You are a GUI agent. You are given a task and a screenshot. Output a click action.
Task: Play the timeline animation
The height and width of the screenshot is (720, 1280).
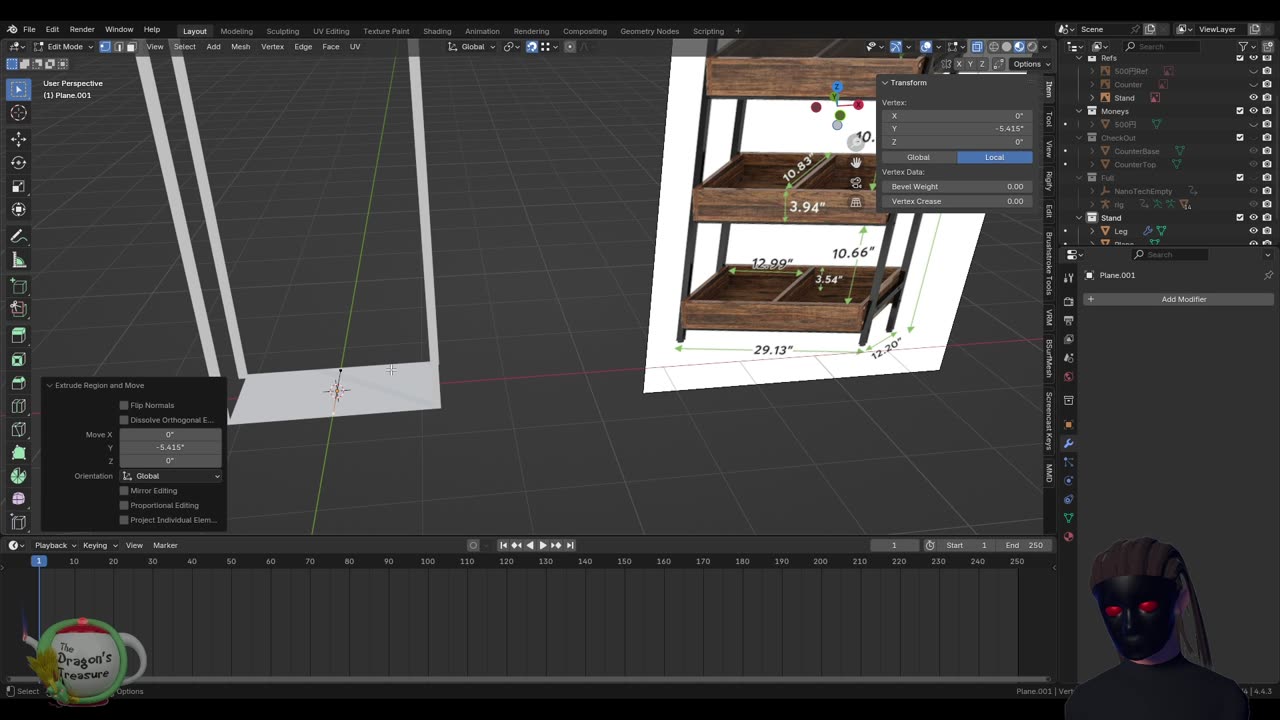pos(543,545)
